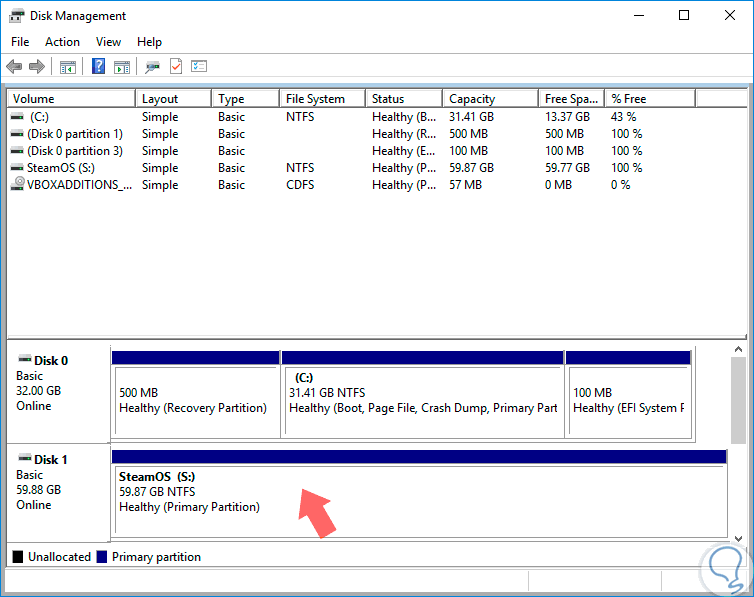Maximize the Disk Management window
The height and width of the screenshot is (597, 754).
coord(684,16)
